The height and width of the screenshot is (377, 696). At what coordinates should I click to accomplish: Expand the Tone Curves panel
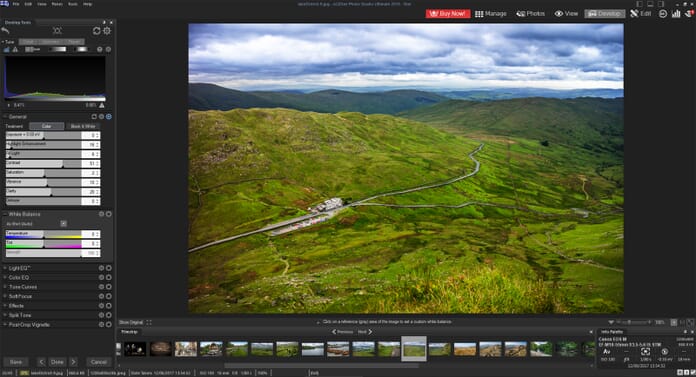click(22, 287)
